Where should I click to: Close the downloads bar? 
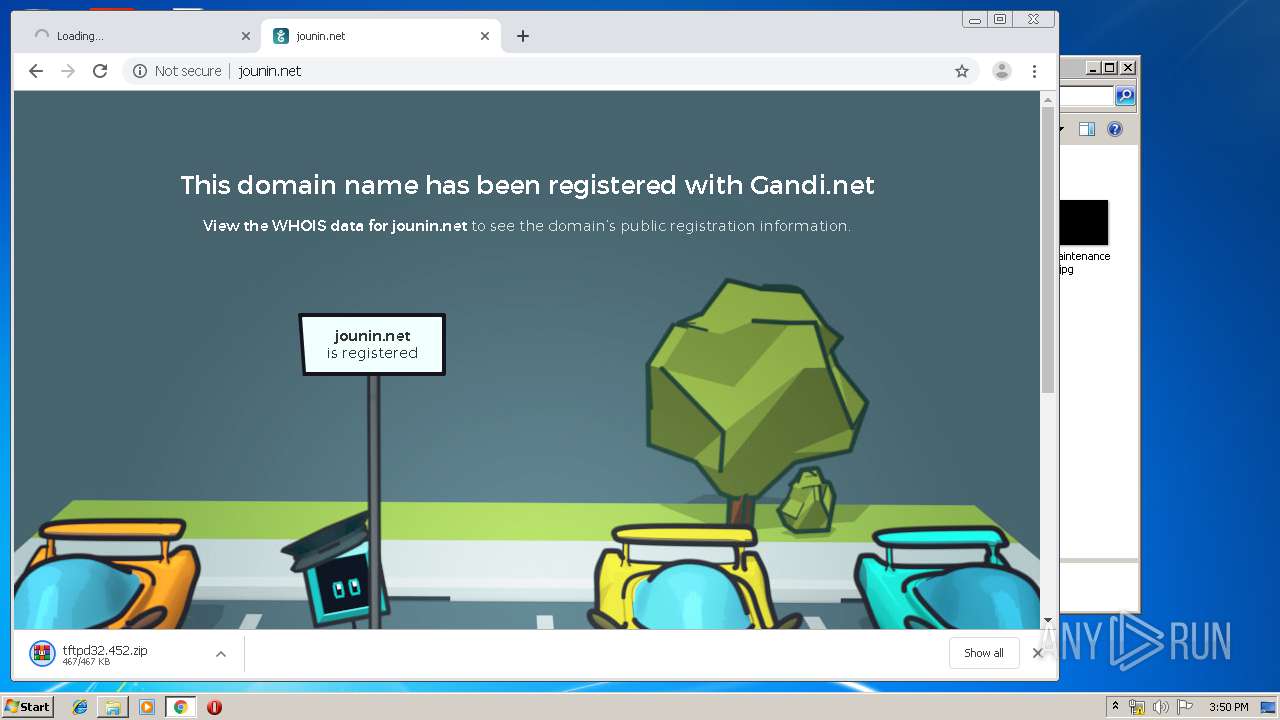[x=1037, y=653]
